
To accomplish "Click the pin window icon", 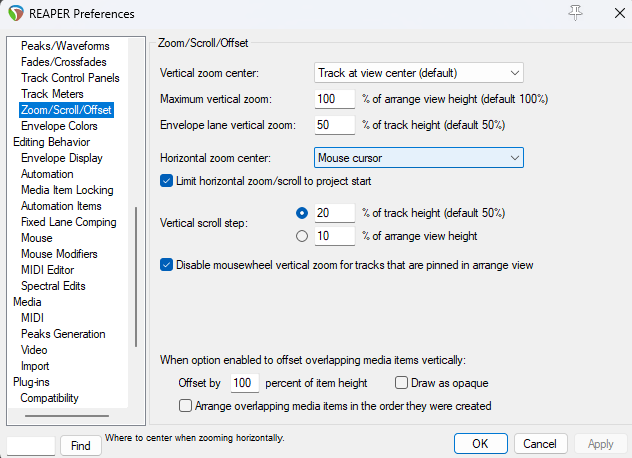I will tap(575, 13).
